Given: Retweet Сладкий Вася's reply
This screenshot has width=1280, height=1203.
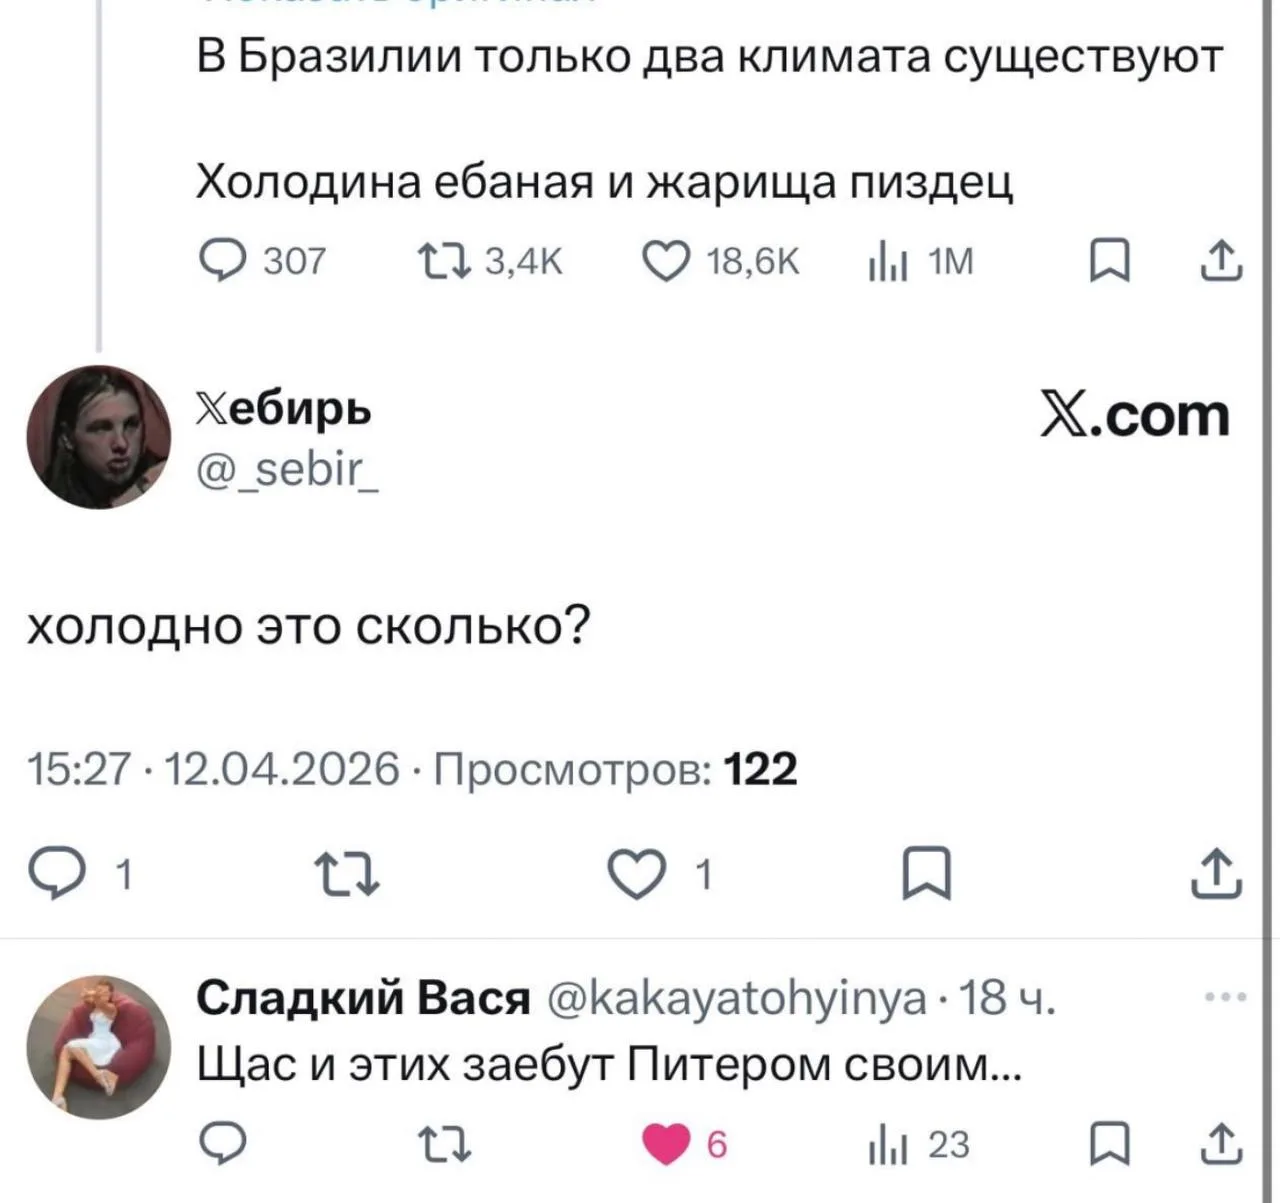Looking at the screenshot, I should (443, 1144).
